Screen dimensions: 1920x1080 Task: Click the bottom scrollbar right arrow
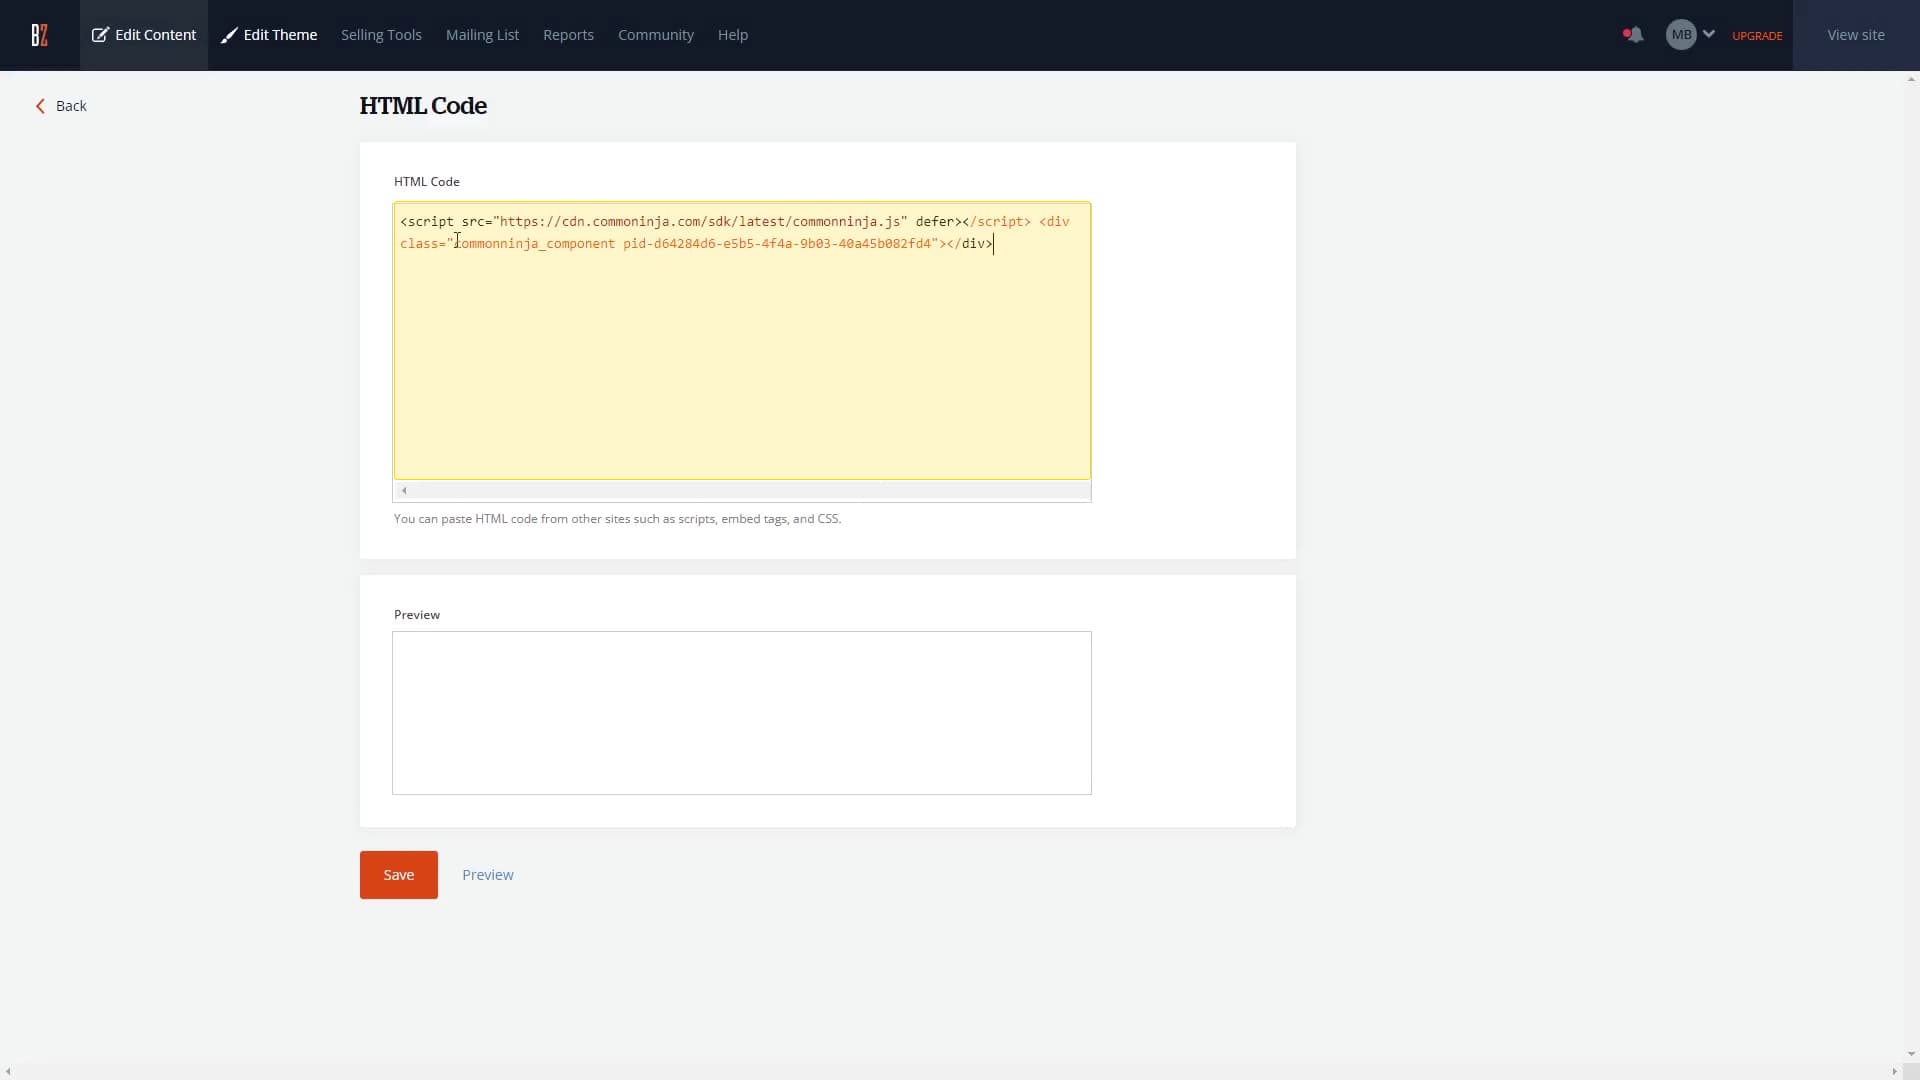1894,1071
